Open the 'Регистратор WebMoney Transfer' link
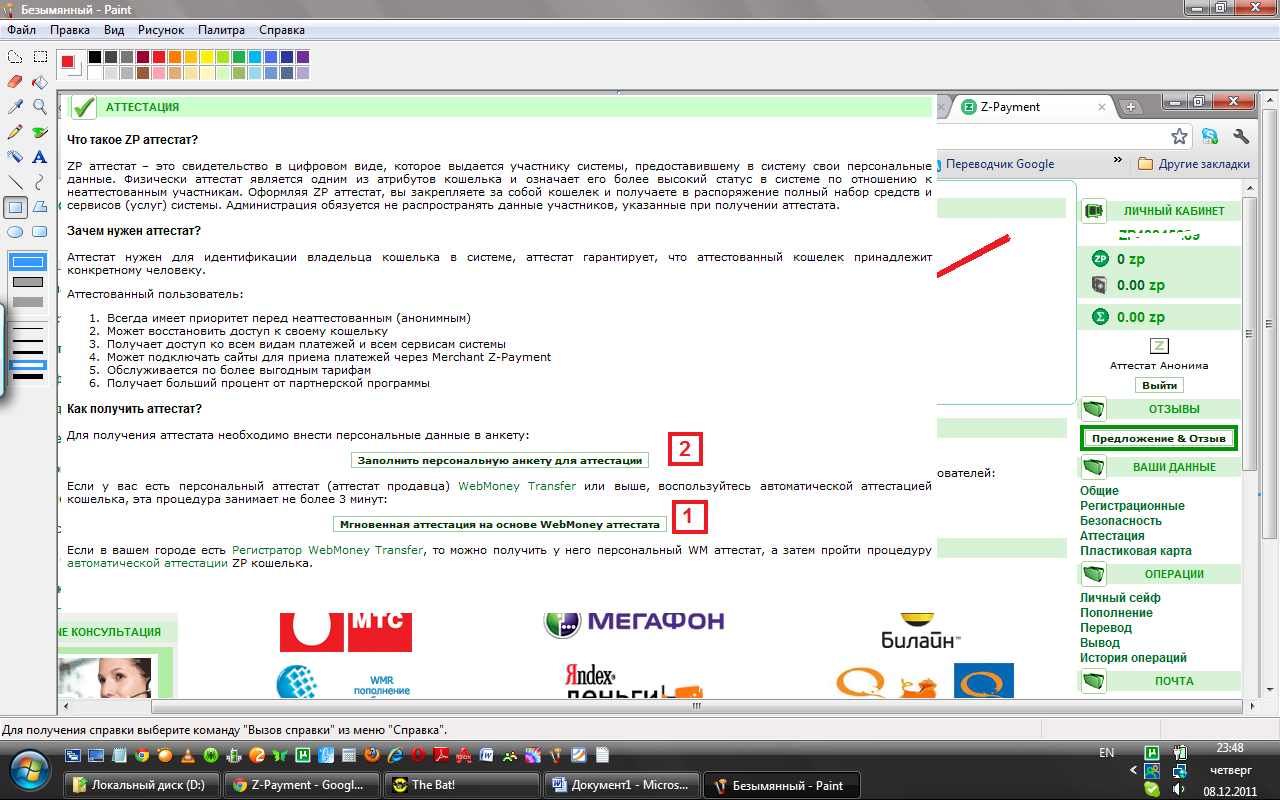 click(x=328, y=550)
